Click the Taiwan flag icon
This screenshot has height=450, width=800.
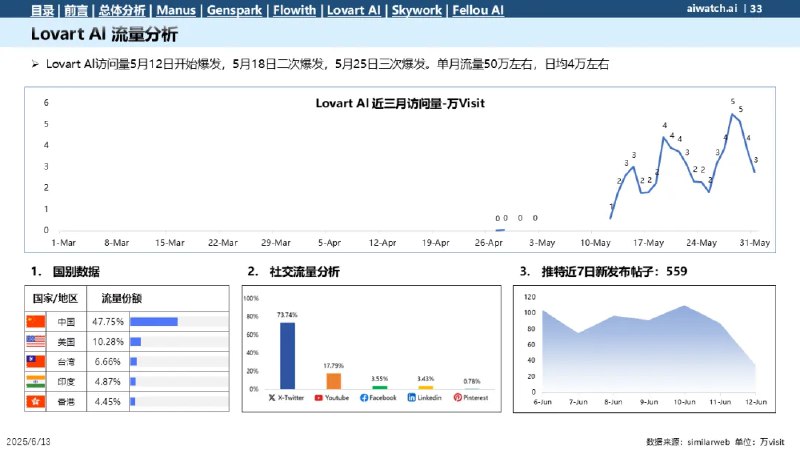coord(36,361)
